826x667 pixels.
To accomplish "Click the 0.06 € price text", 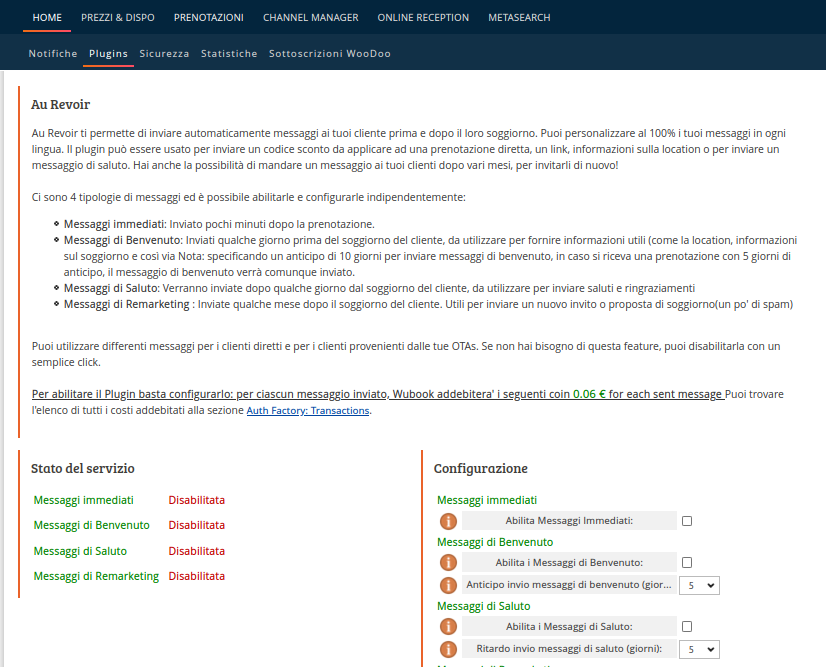I will pyautogui.click(x=589, y=394).
